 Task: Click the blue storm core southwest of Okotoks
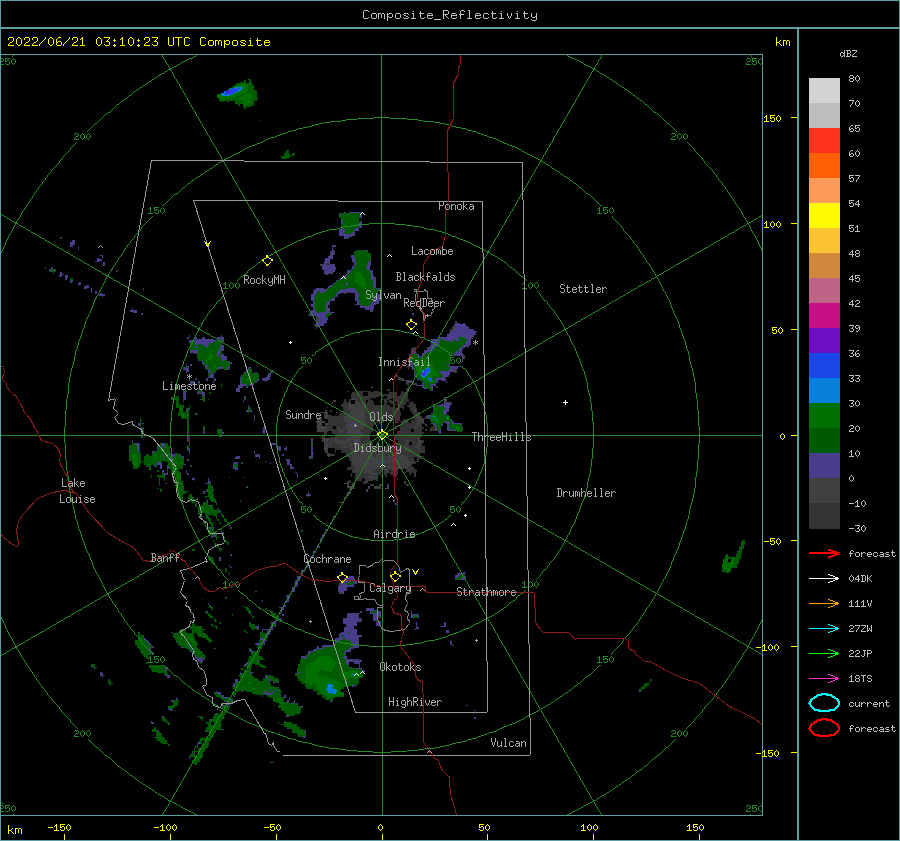[331, 688]
